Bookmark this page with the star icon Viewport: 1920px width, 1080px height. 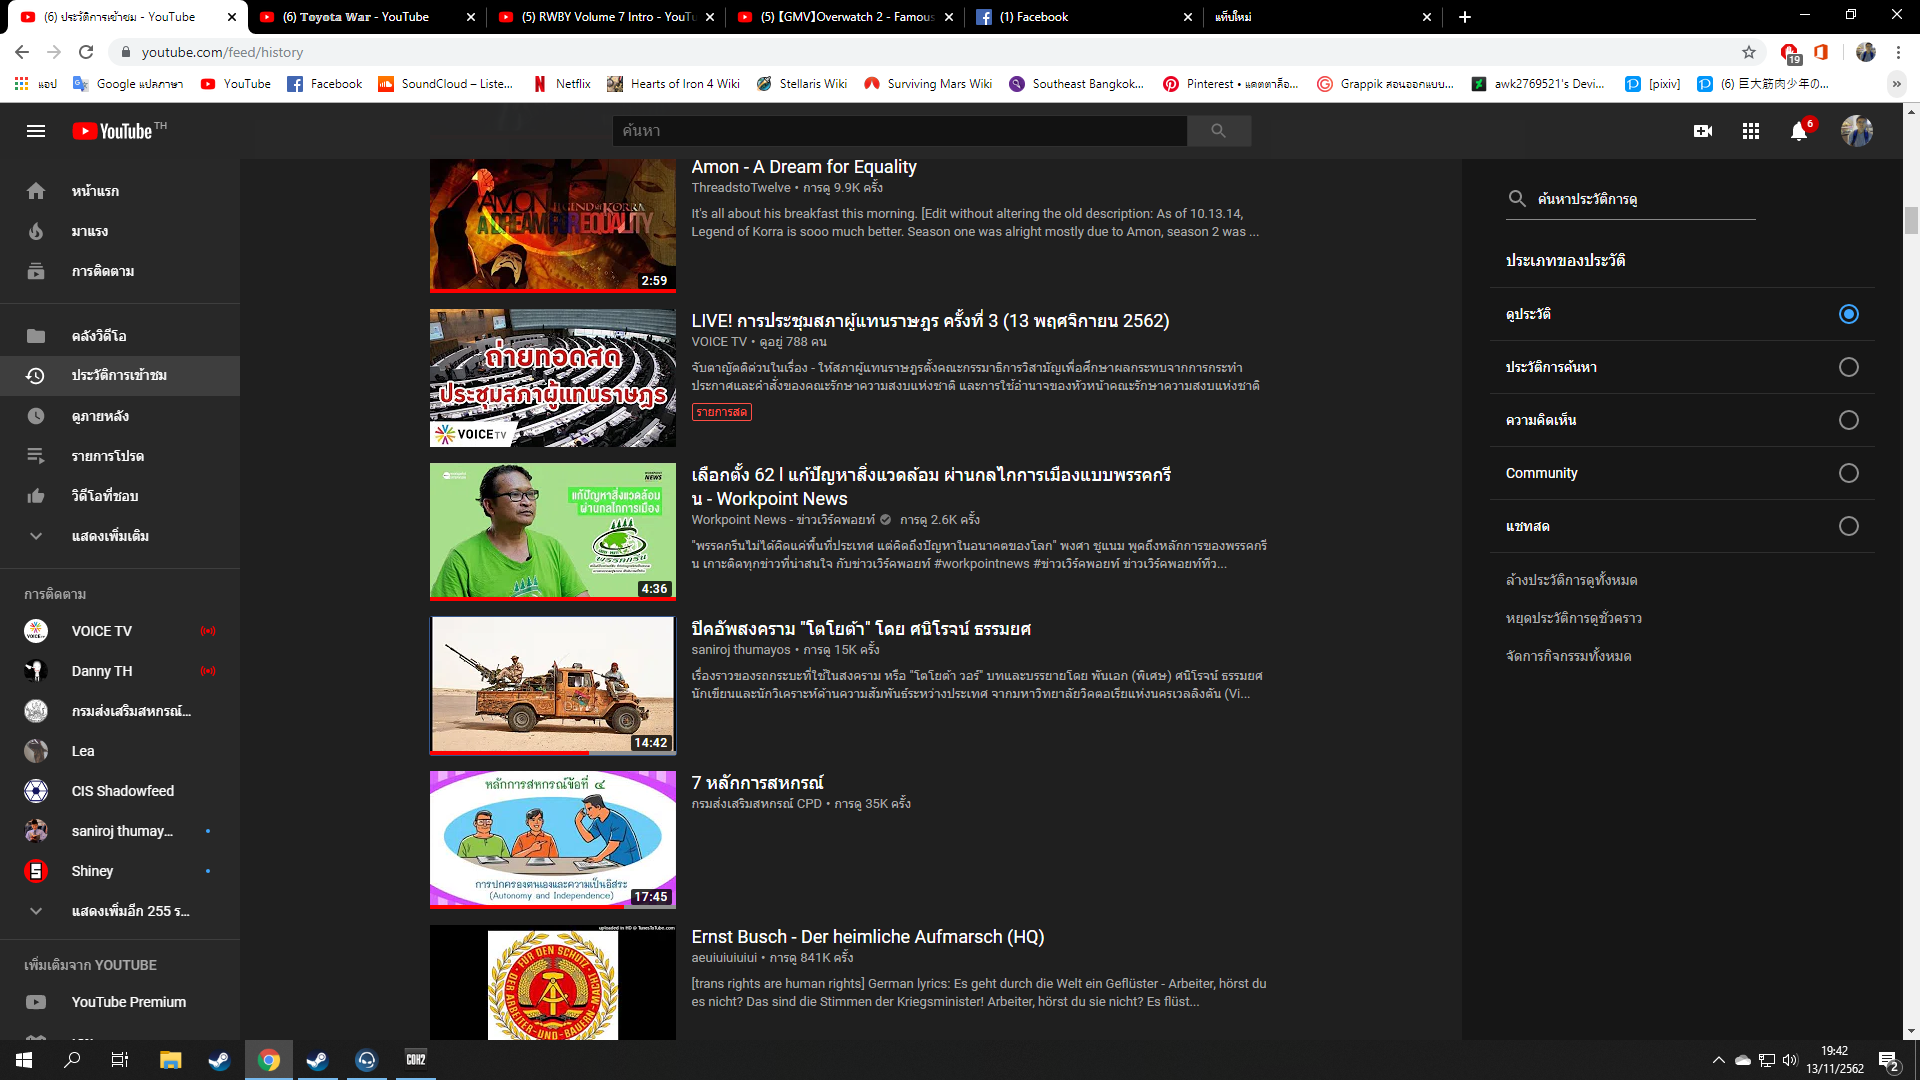(x=1749, y=52)
